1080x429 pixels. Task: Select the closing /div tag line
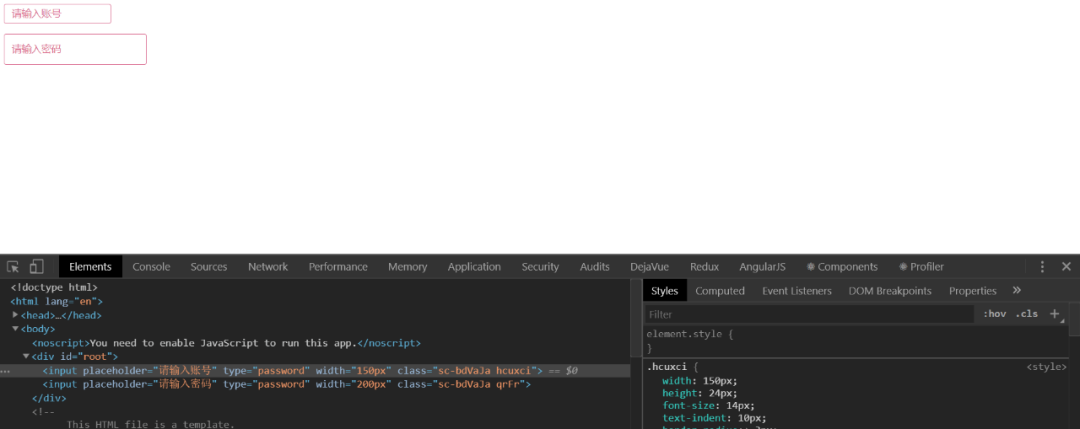tap(49, 398)
